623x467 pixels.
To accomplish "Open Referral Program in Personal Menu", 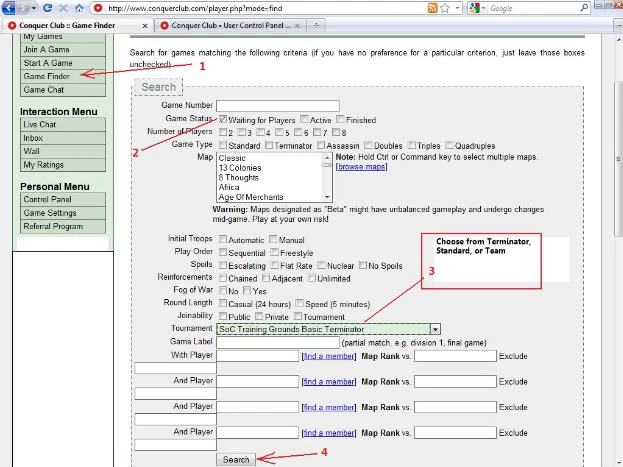I will coord(63,227).
